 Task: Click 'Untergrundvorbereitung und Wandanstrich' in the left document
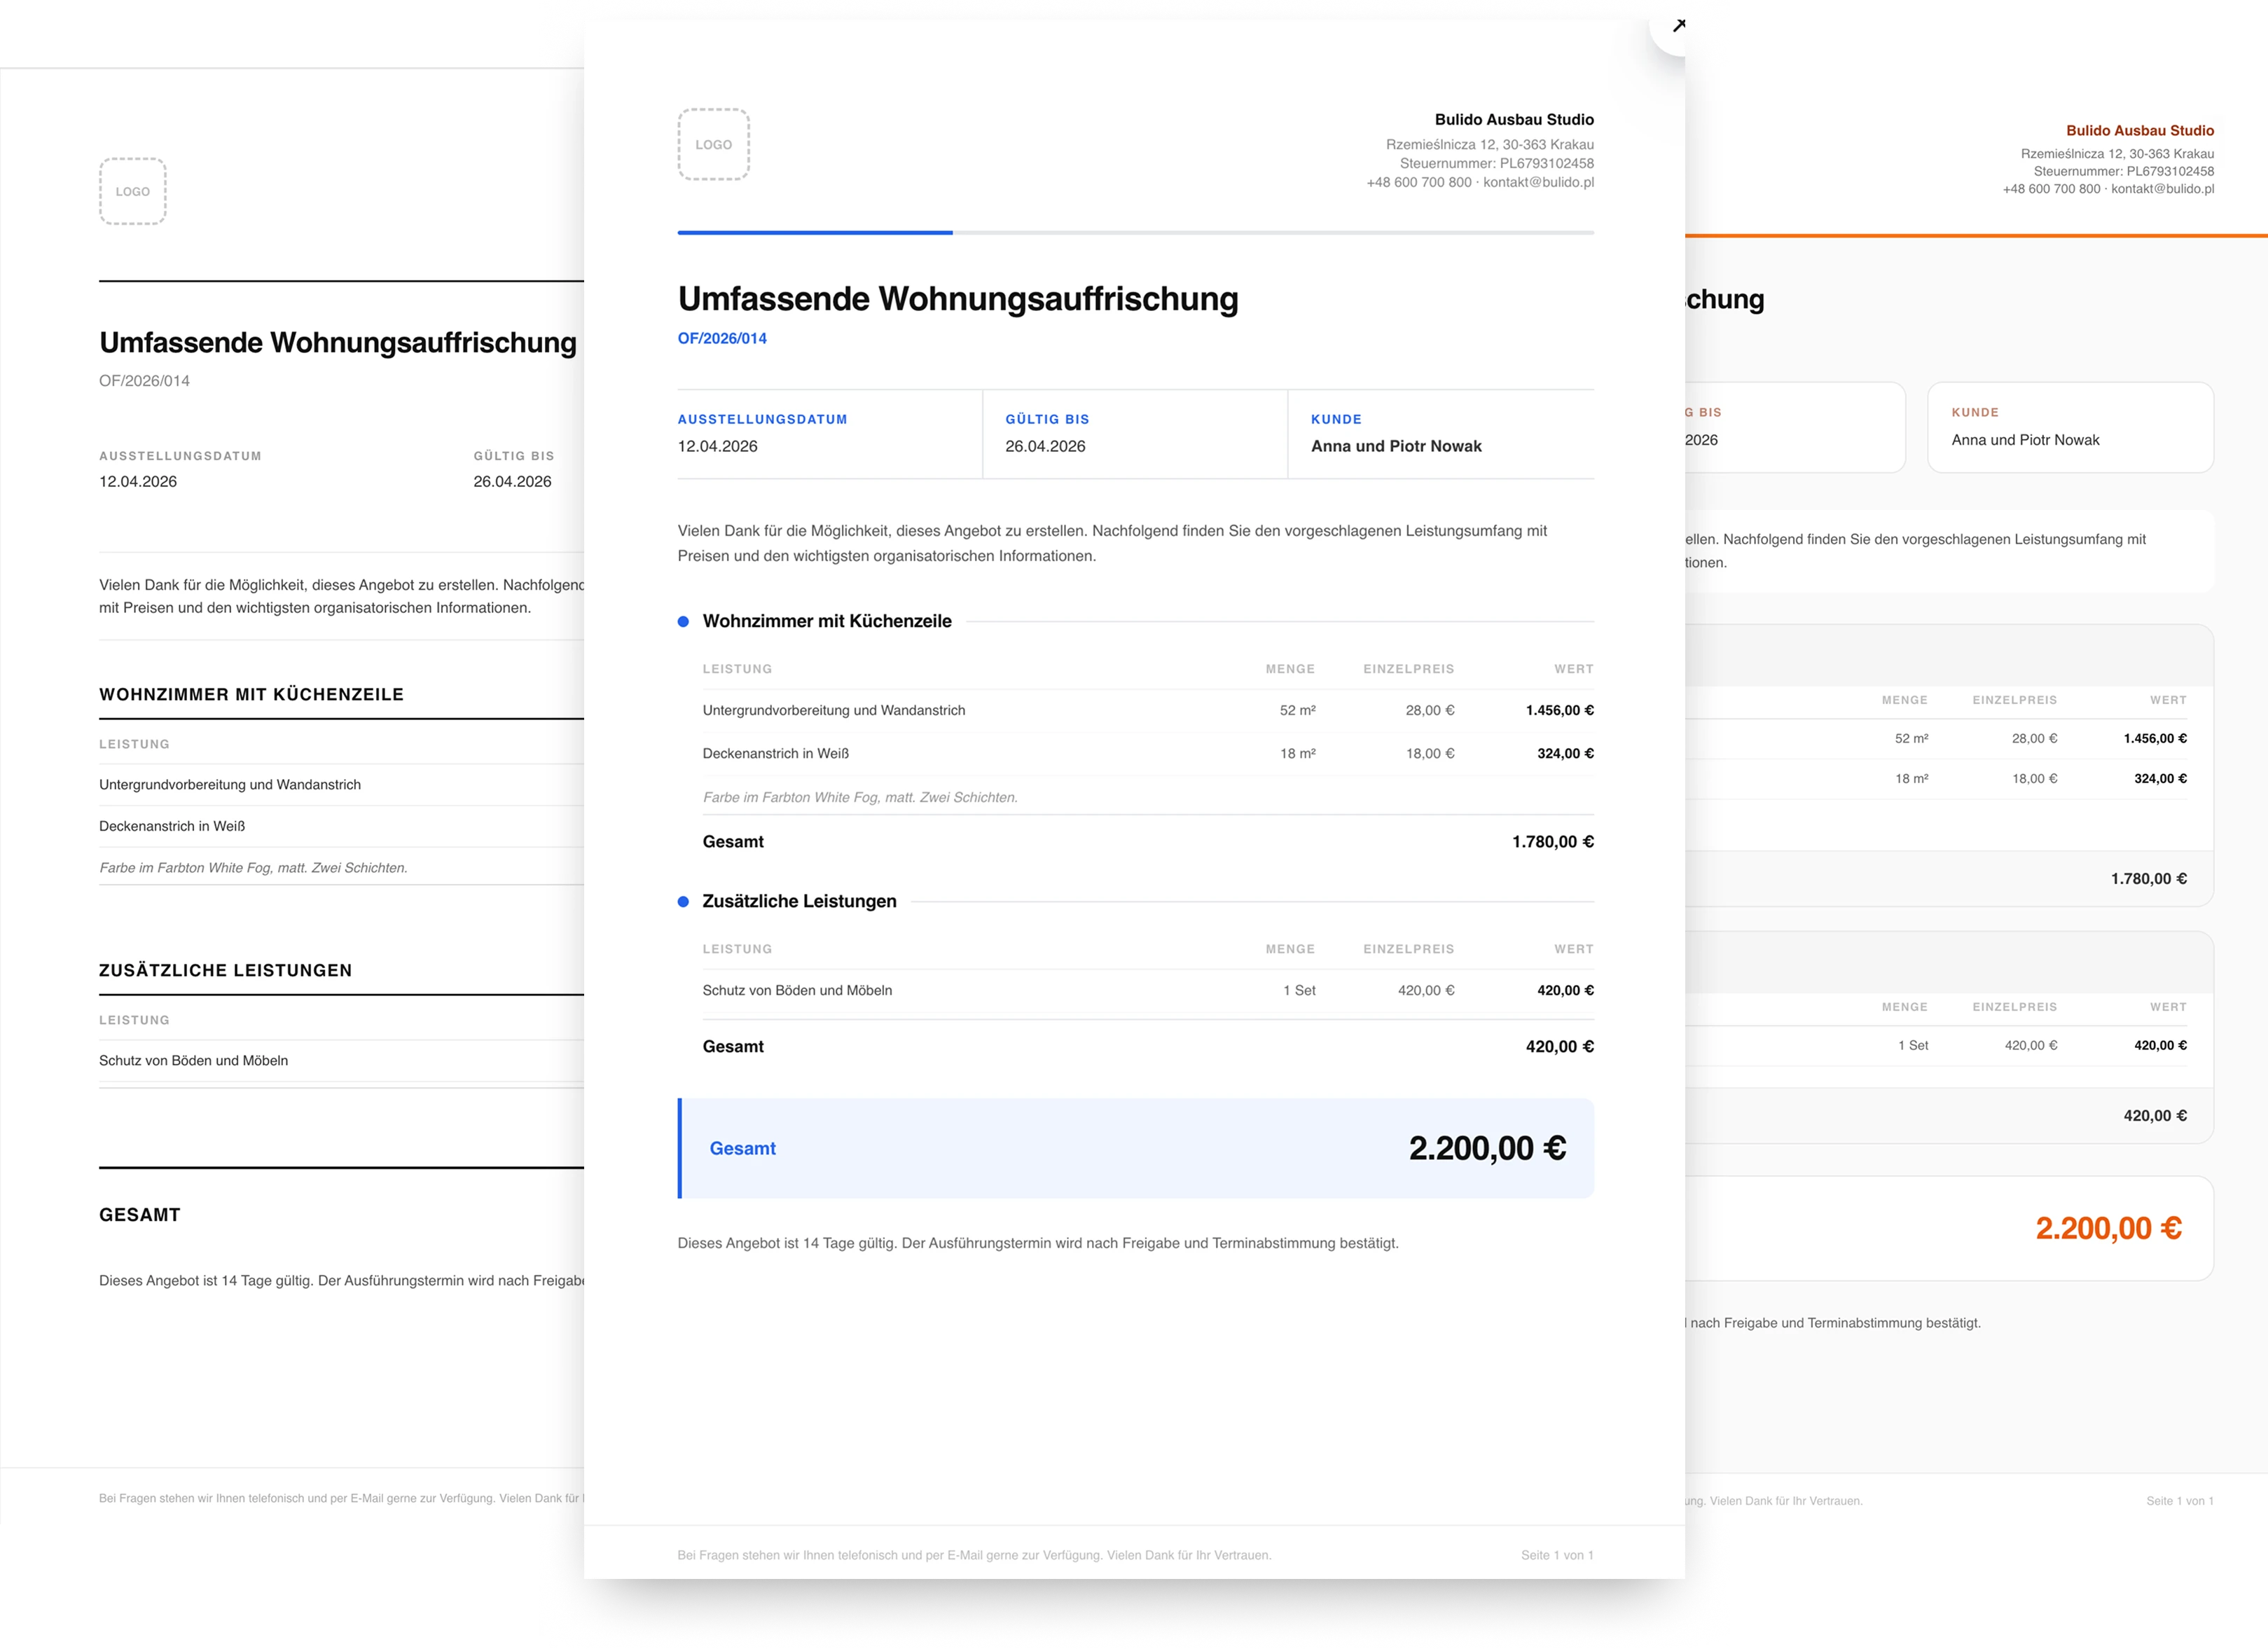[x=230, y=785]
